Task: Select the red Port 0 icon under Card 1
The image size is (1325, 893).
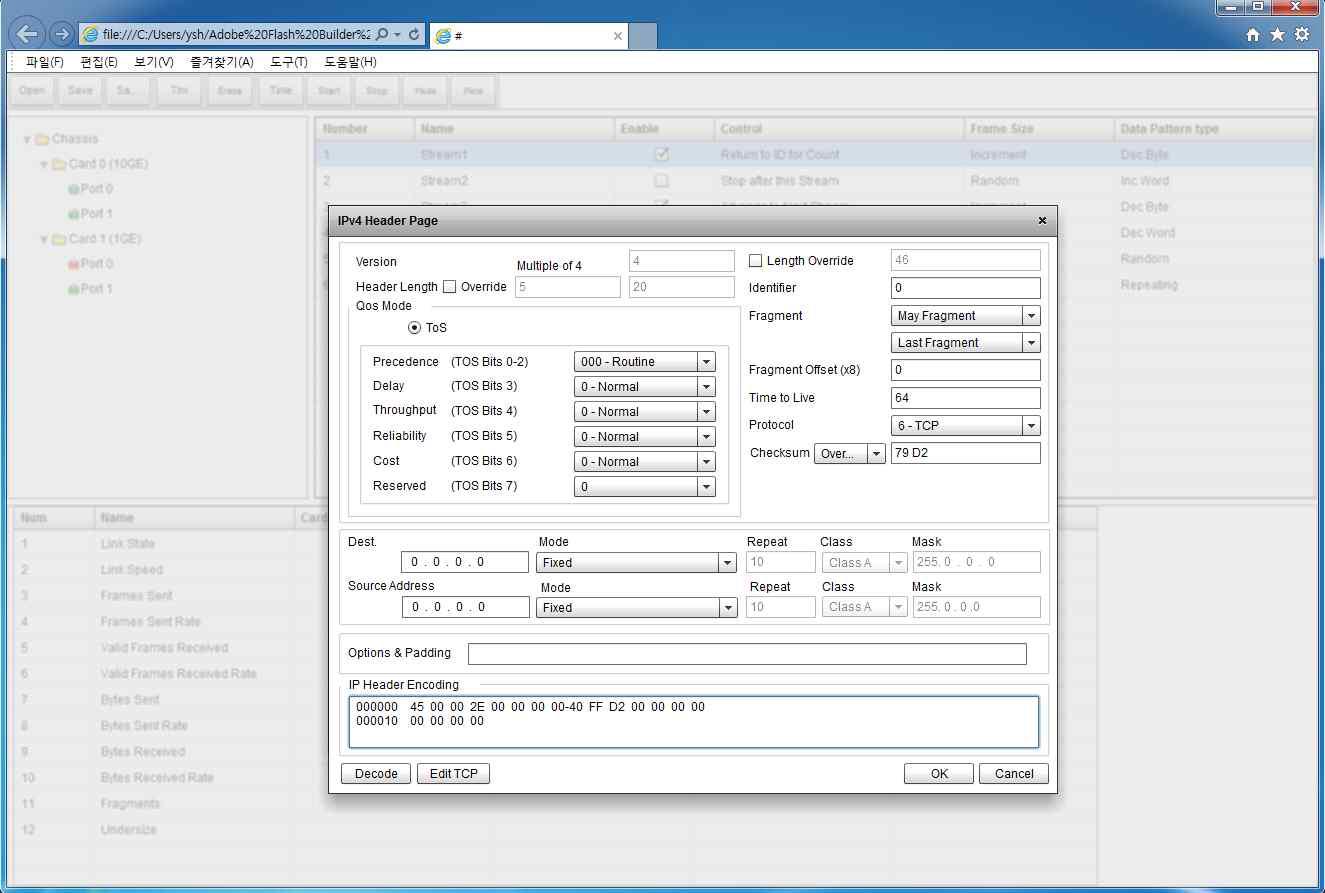Action: [73, 264]
